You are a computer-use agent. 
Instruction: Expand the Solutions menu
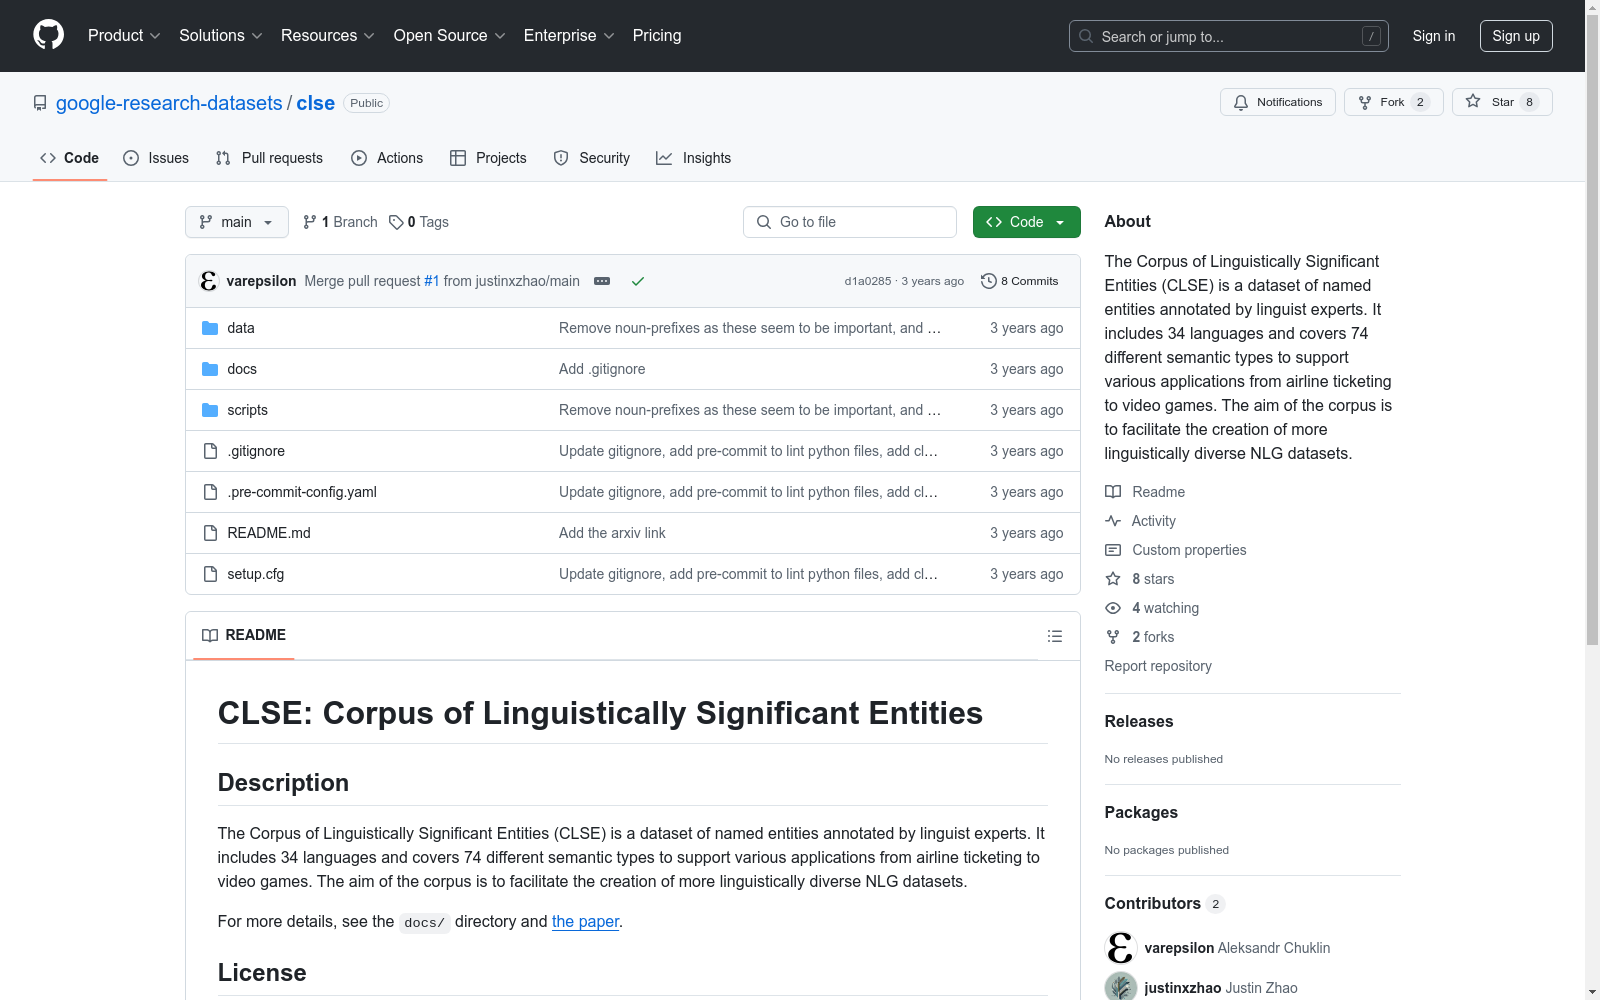tap(221, 35)
